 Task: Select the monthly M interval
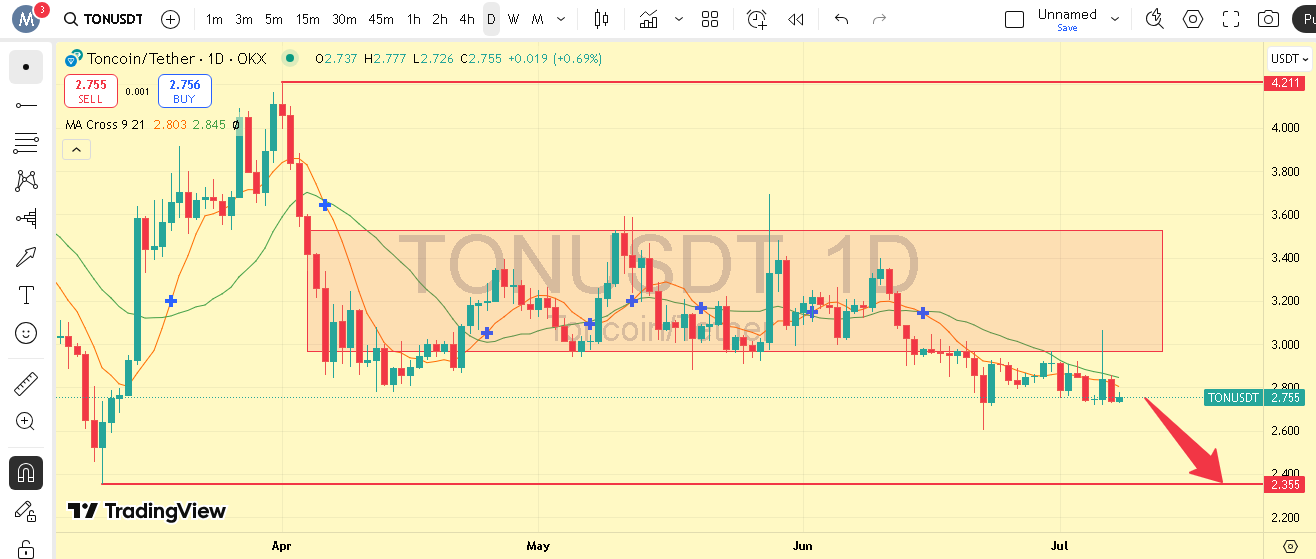pos(538,19)
